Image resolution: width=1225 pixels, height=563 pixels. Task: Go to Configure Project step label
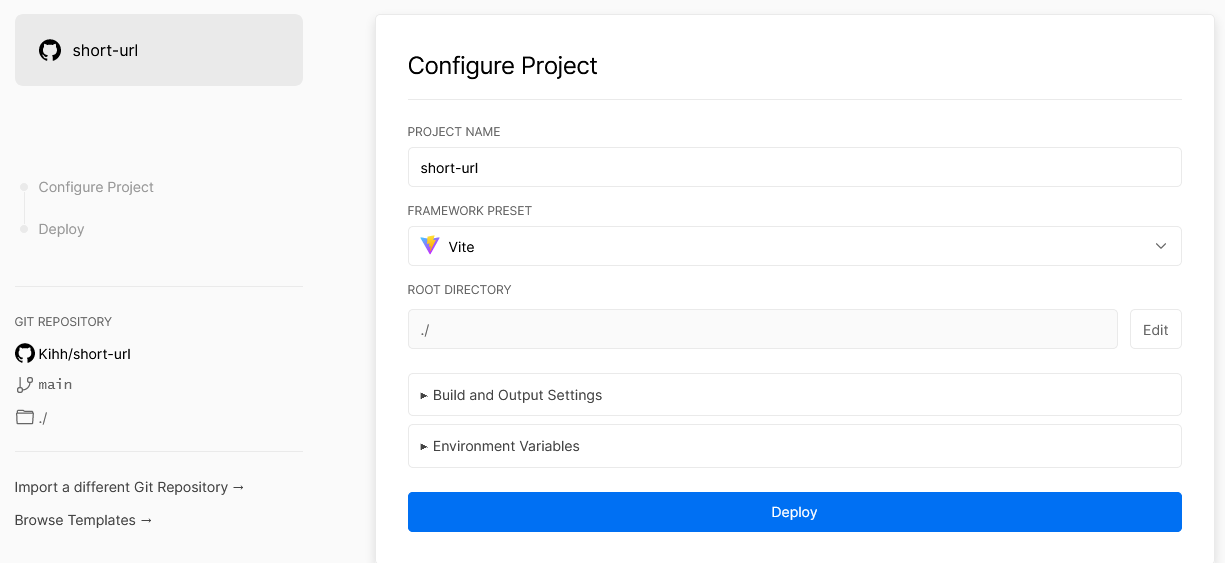[96, 187]
